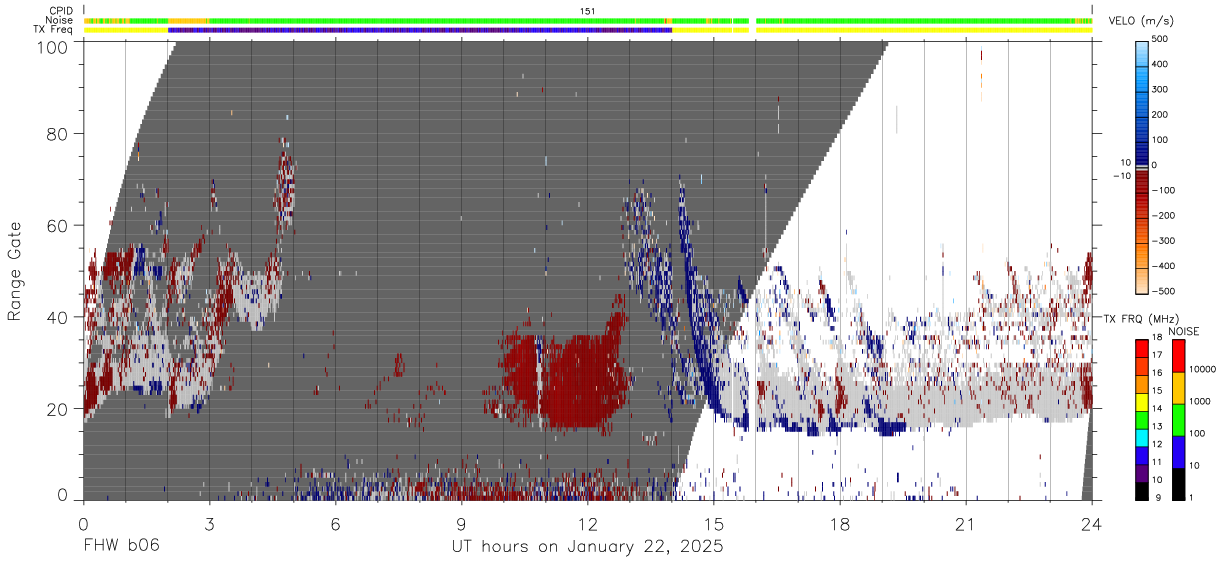Image resolution: width=1228 pixels, height=567 pixels.
Task: Click the black 9–10 MHz frequency swatch
Action: click(x=1141, y=491)
